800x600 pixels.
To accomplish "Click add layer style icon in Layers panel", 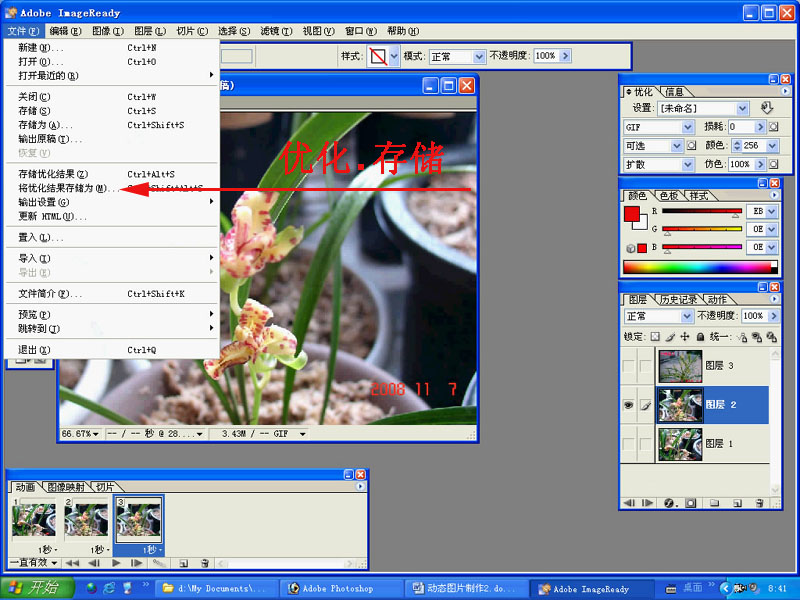I will pyautogui.click(x=670, y=503).
